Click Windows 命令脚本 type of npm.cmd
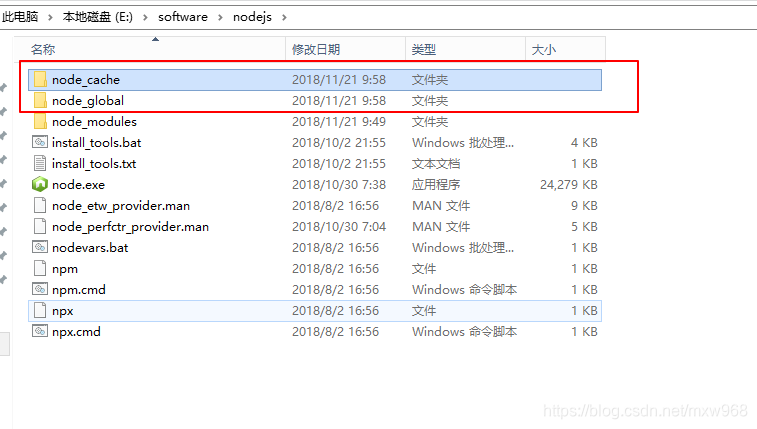The image size is (757, 429). (464, 290)
